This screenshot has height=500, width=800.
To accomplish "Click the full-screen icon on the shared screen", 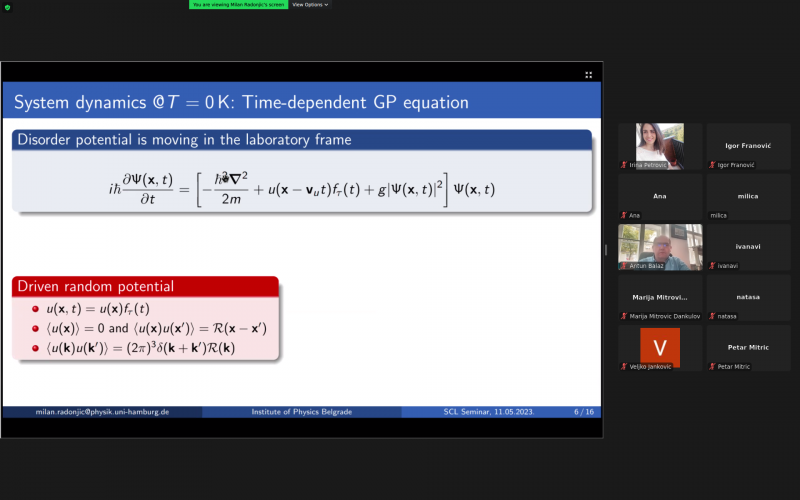I will click(x=588, y=75).
